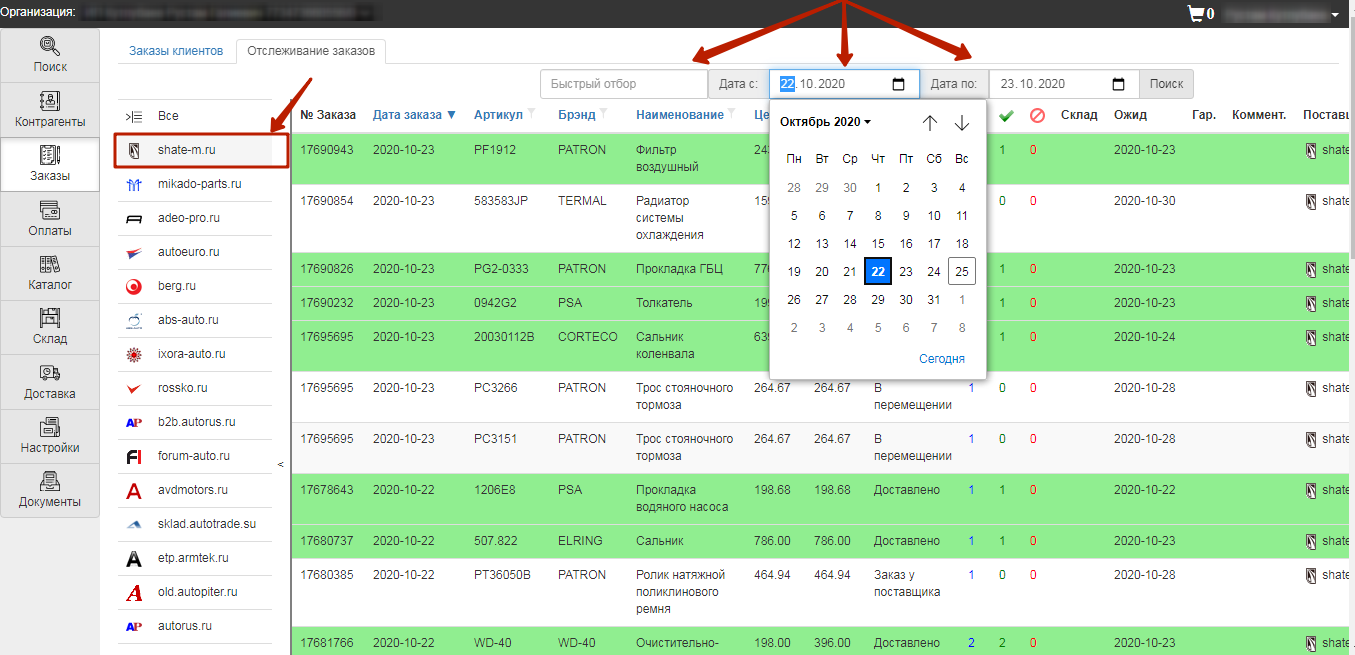Click the red cancelled column header

tap(1037, 116)
